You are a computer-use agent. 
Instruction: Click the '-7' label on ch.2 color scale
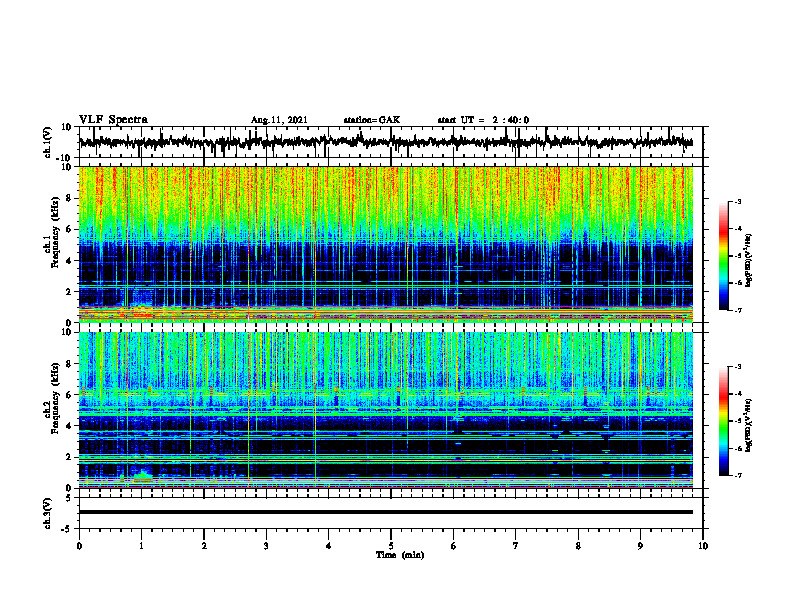[x=737, y=475]
